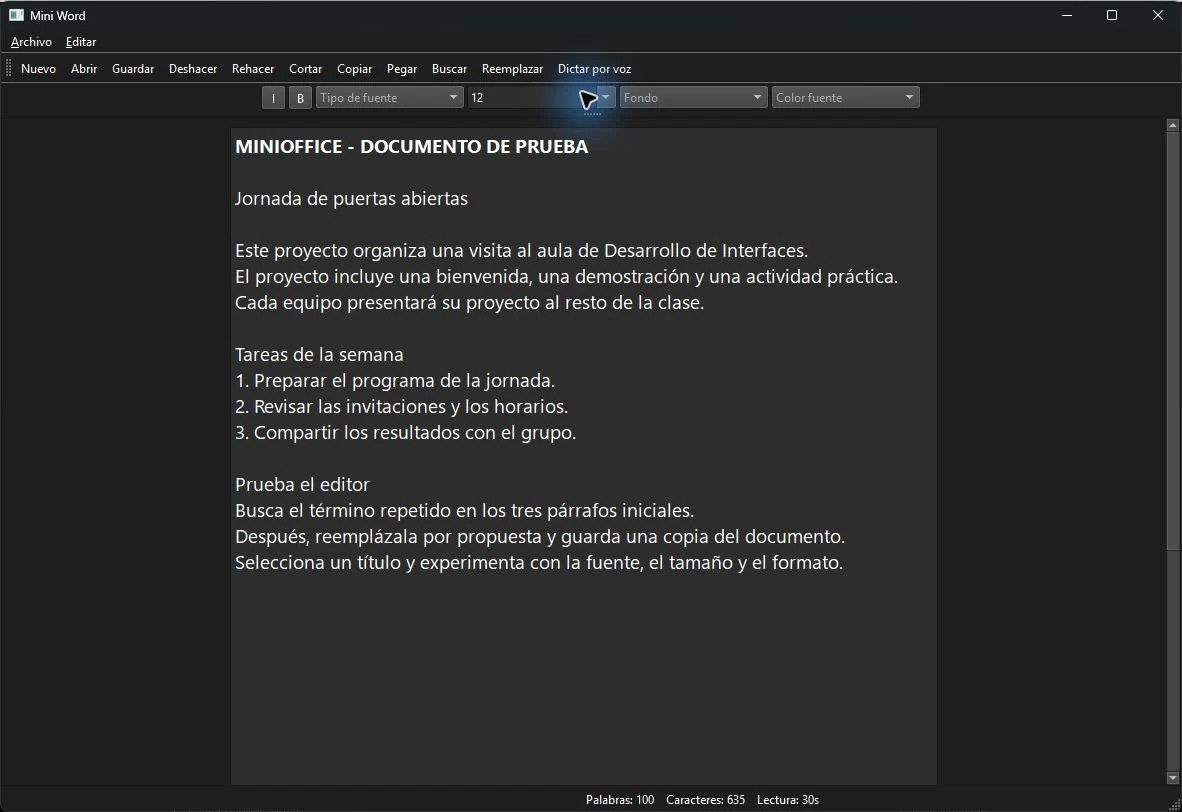Click Reemplazar in the toolbar
Screen dimensions: 1182x812
coord(512,69)
